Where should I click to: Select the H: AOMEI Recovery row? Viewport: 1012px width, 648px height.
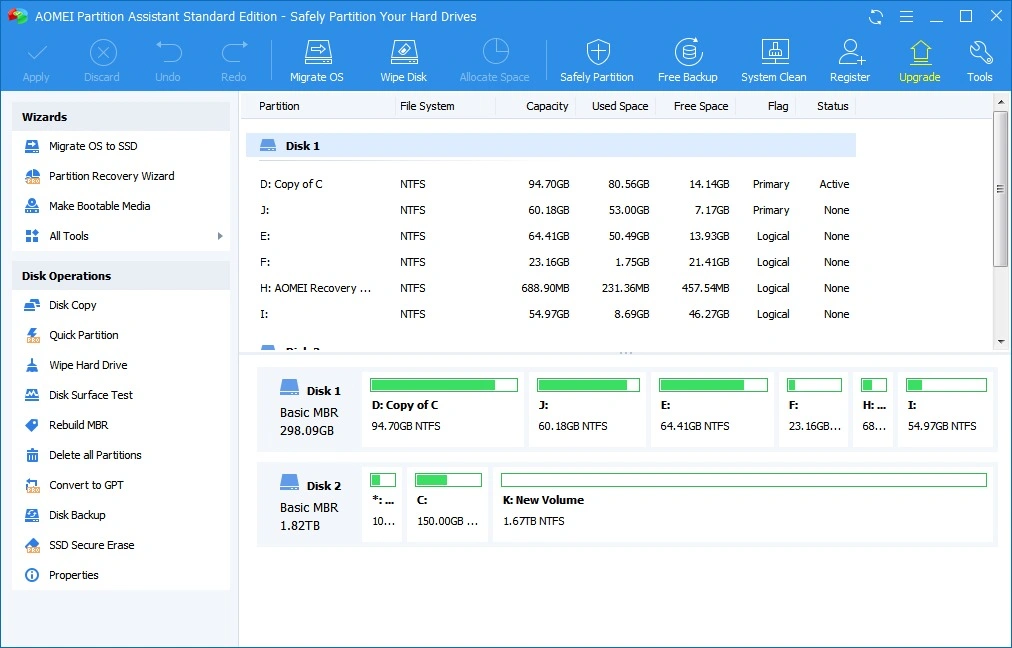pos(551,289)
